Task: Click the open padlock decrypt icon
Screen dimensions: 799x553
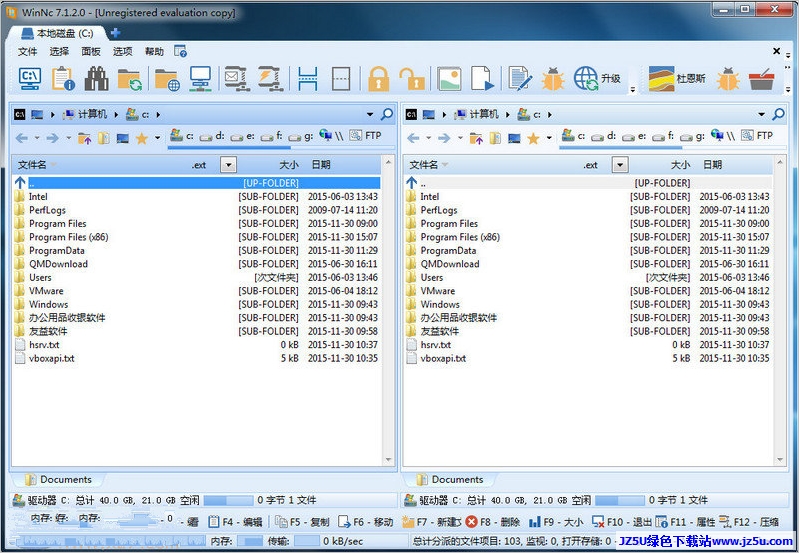Action: pyautogui.click(x=412, y=79)
